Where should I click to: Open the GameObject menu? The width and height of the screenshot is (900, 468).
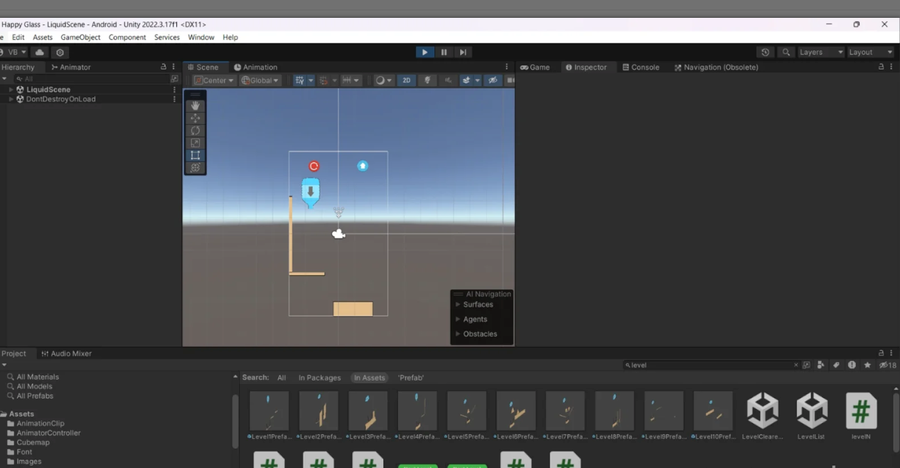(x=80, y=37)
